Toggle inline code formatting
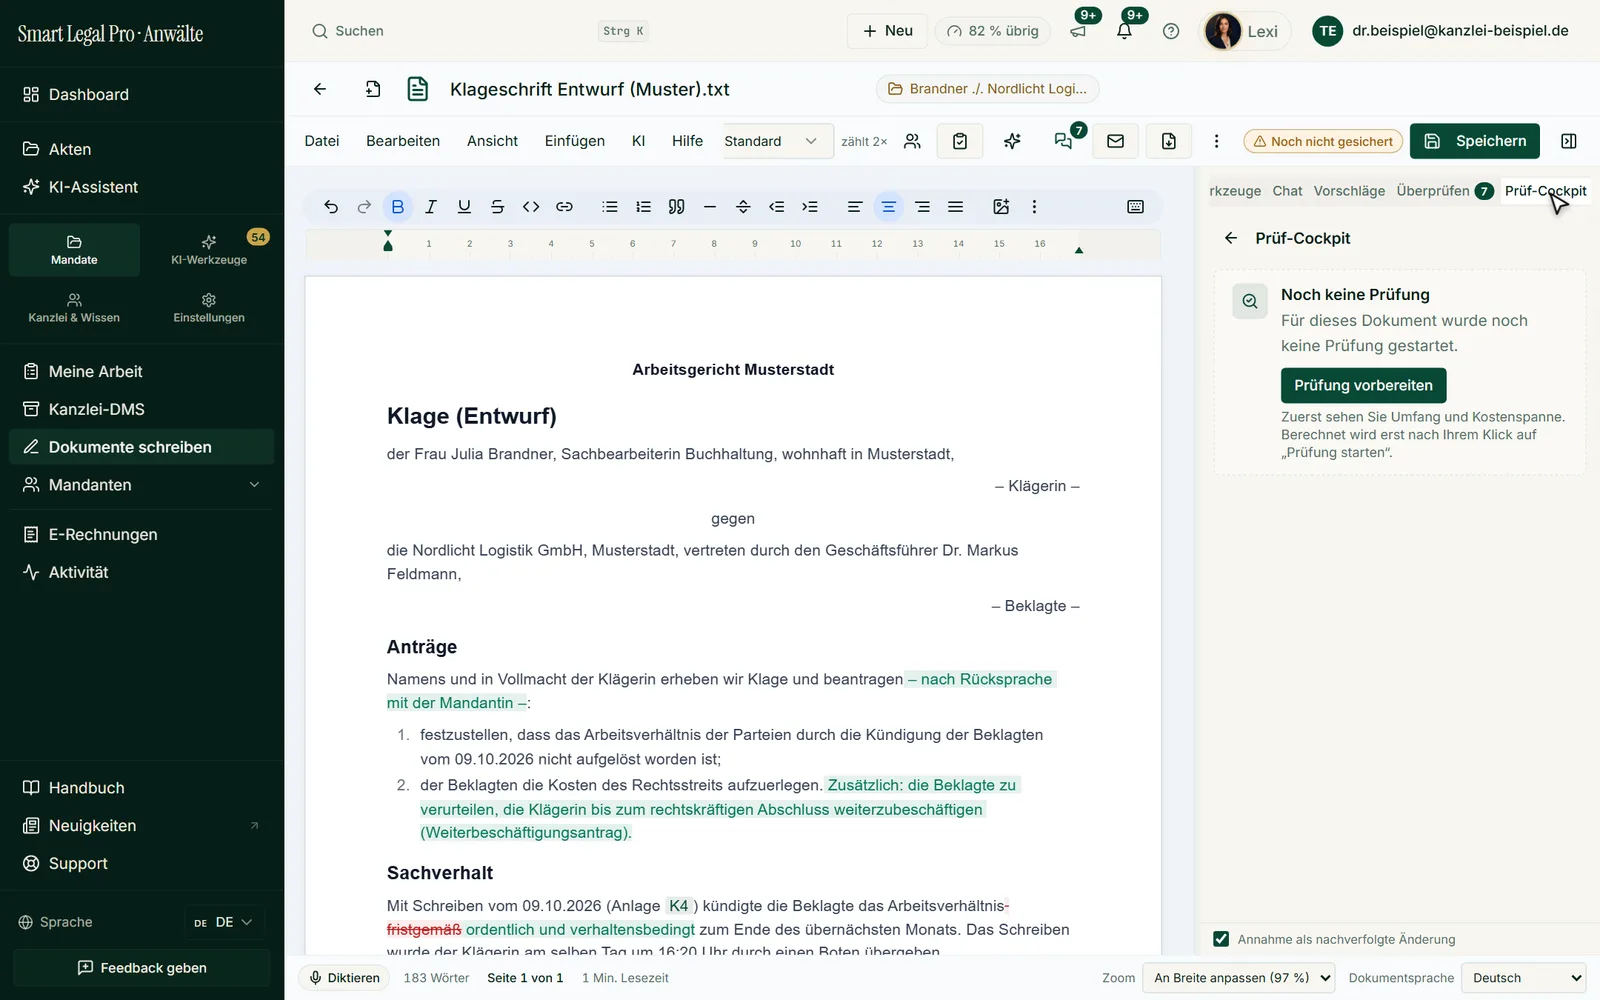1600x1000 pixels. (x=531, y=207)
